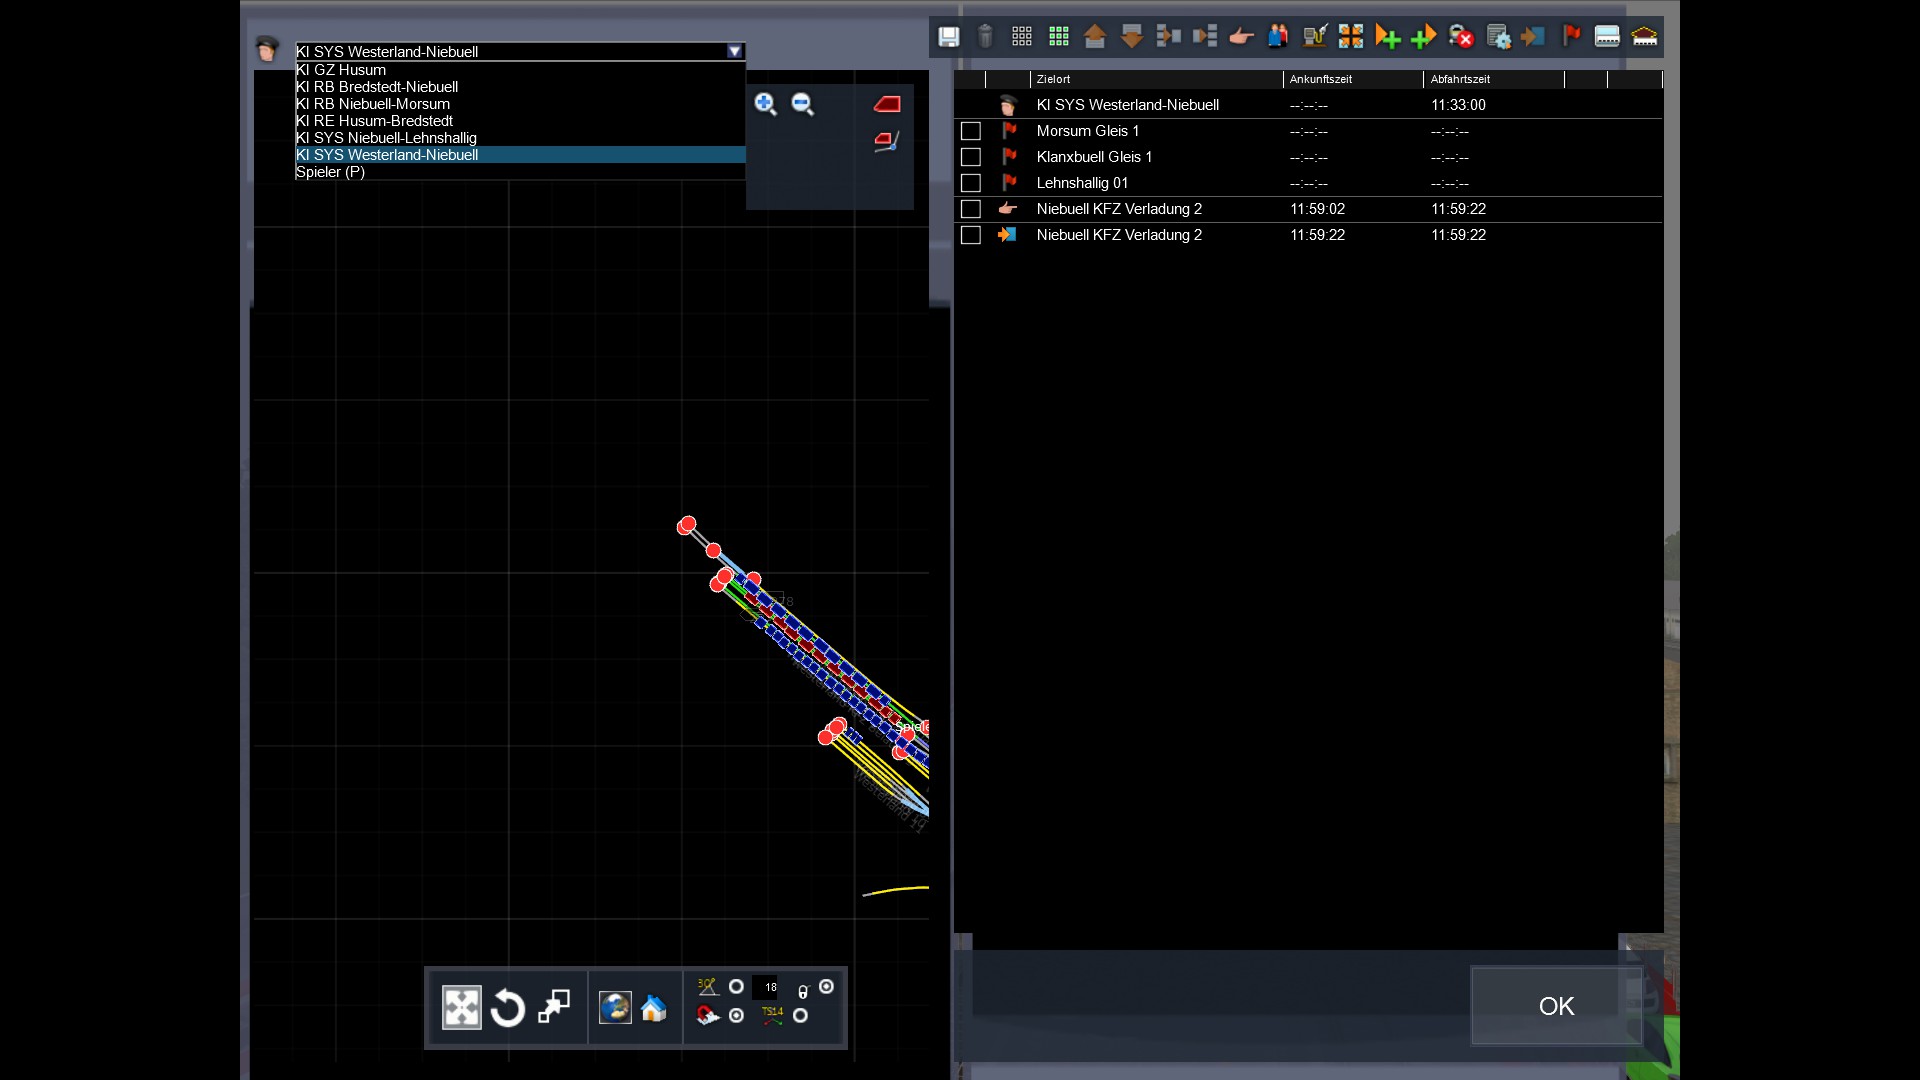1920x1080 pixels.
Task: Choose Spieler (P) in the dropdown list
Action: tap(330, 172)
